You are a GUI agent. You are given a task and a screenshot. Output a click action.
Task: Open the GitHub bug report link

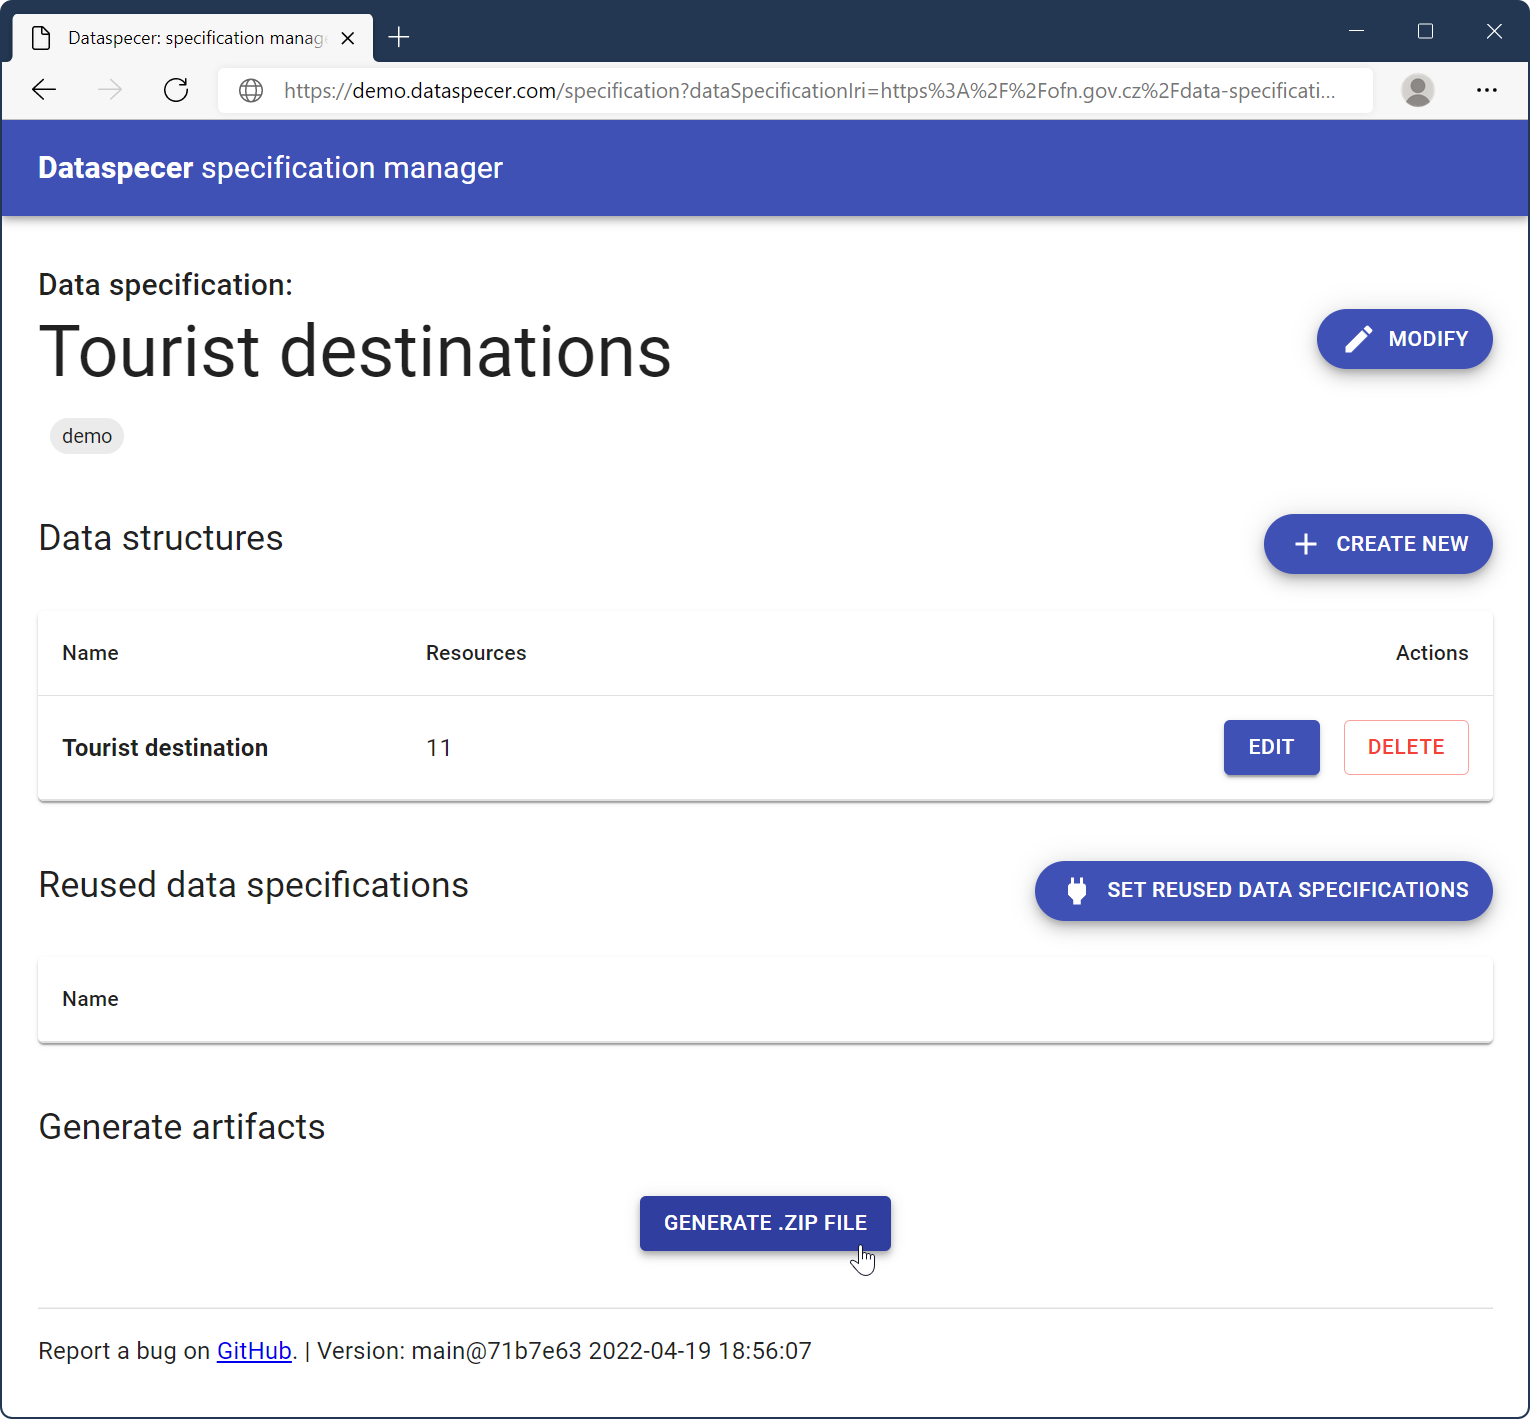254,1351
